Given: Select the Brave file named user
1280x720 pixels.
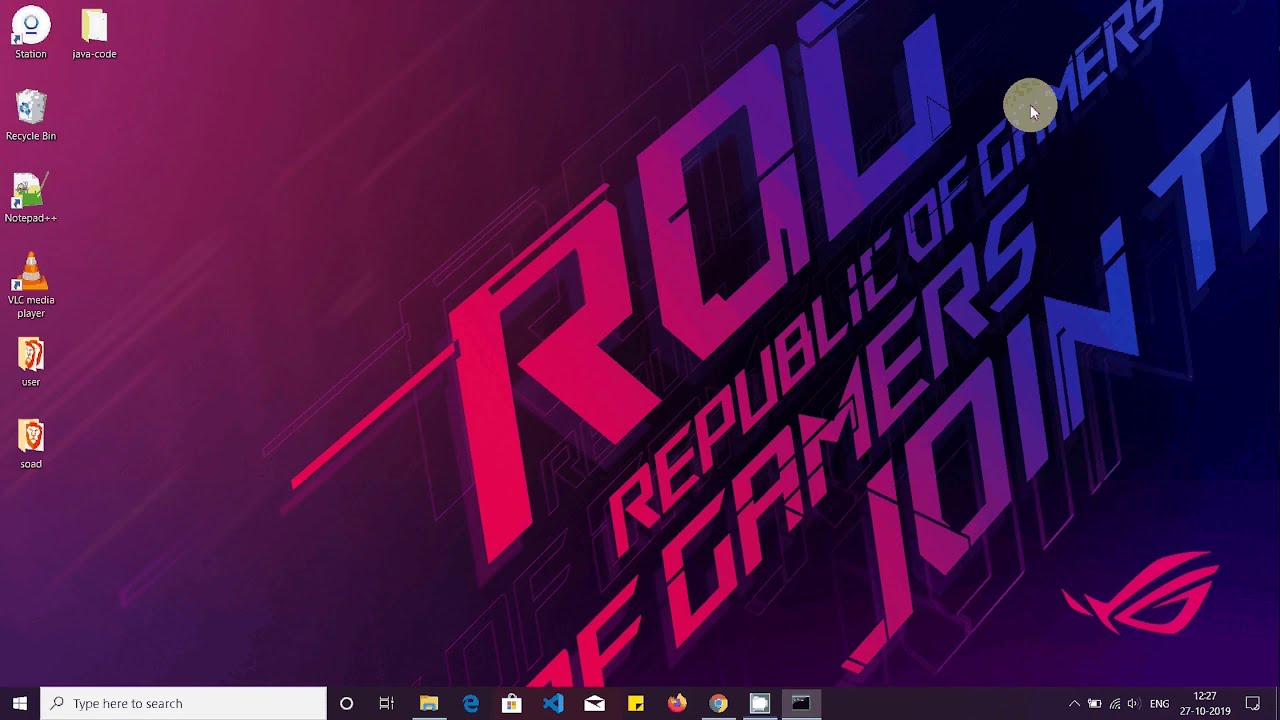Looking at the screenshot, I should tap(31, 361).
